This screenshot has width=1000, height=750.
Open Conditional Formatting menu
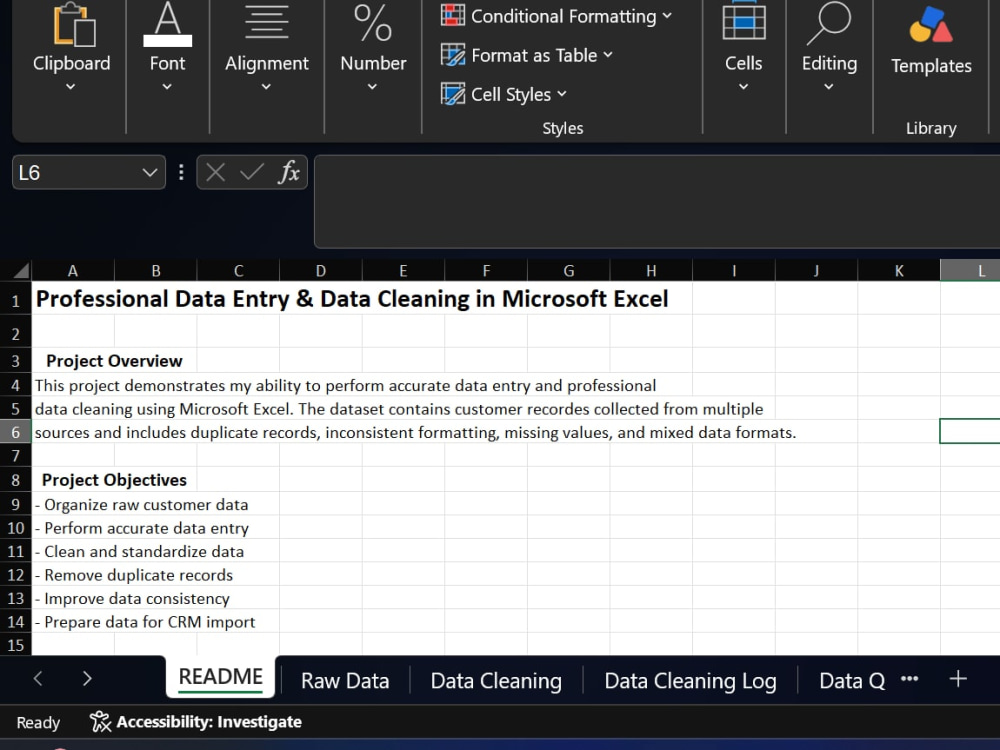pyautogui.click(x=556, y=16)
